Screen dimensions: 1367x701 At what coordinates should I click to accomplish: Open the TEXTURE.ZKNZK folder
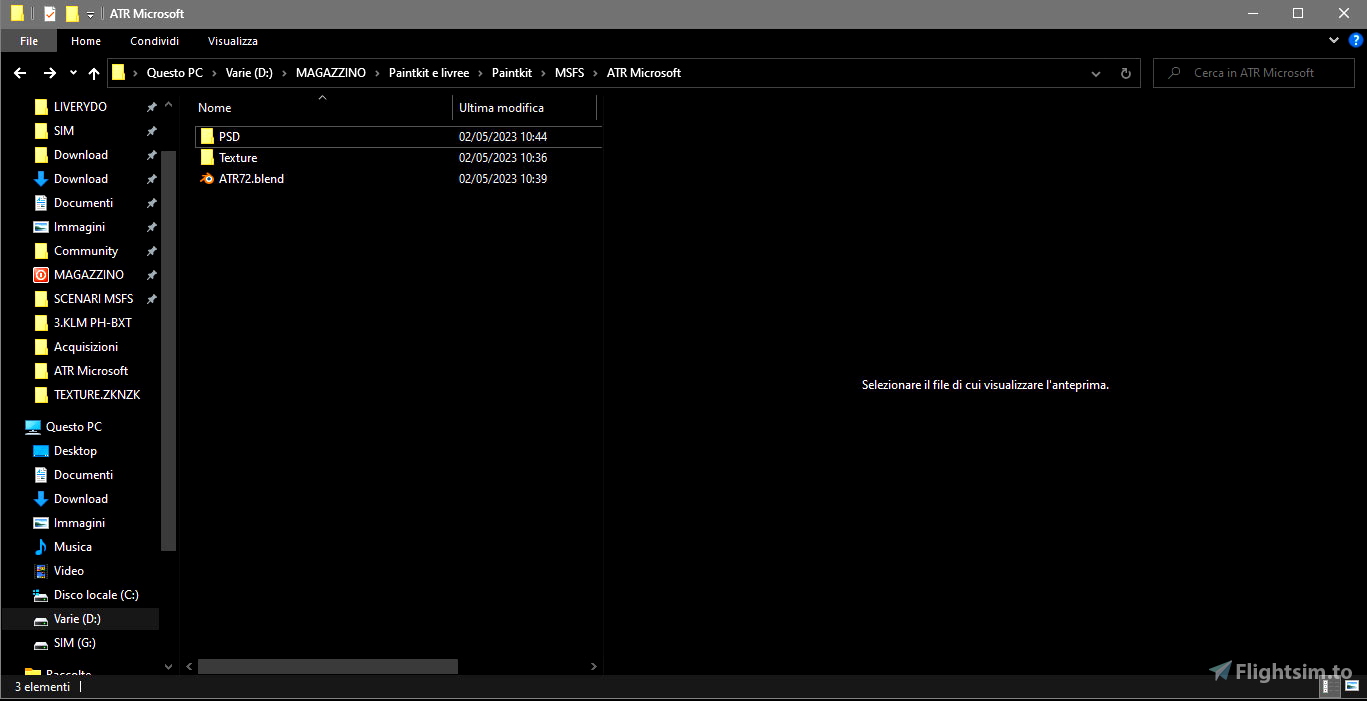(x=97, y=395)
